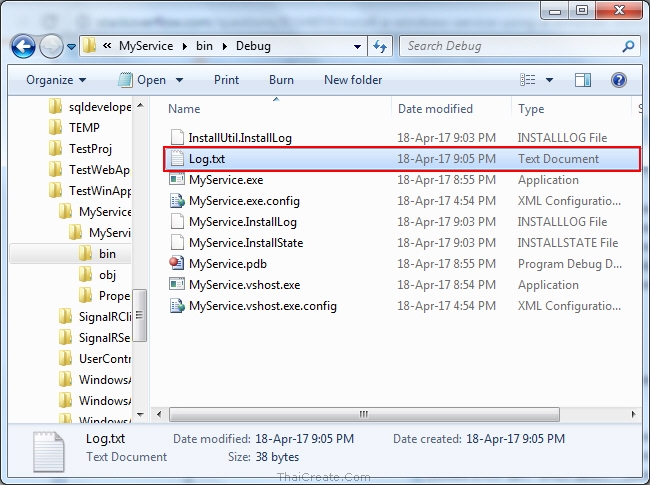This screenshot has width=650, height=485.
Task: Select the MyService.InstallLog file icon
Action: (x=177, y=221)
